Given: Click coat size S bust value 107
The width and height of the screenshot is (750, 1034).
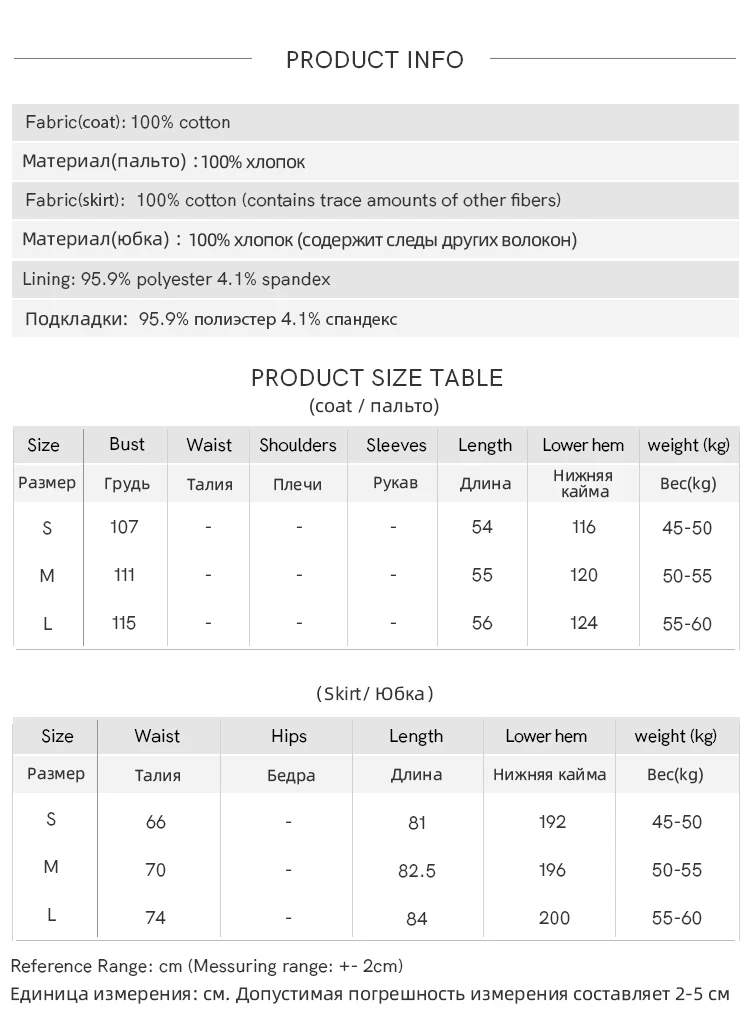Looking at the screenshot, I should pyautogui.click(x=125, y=527).
